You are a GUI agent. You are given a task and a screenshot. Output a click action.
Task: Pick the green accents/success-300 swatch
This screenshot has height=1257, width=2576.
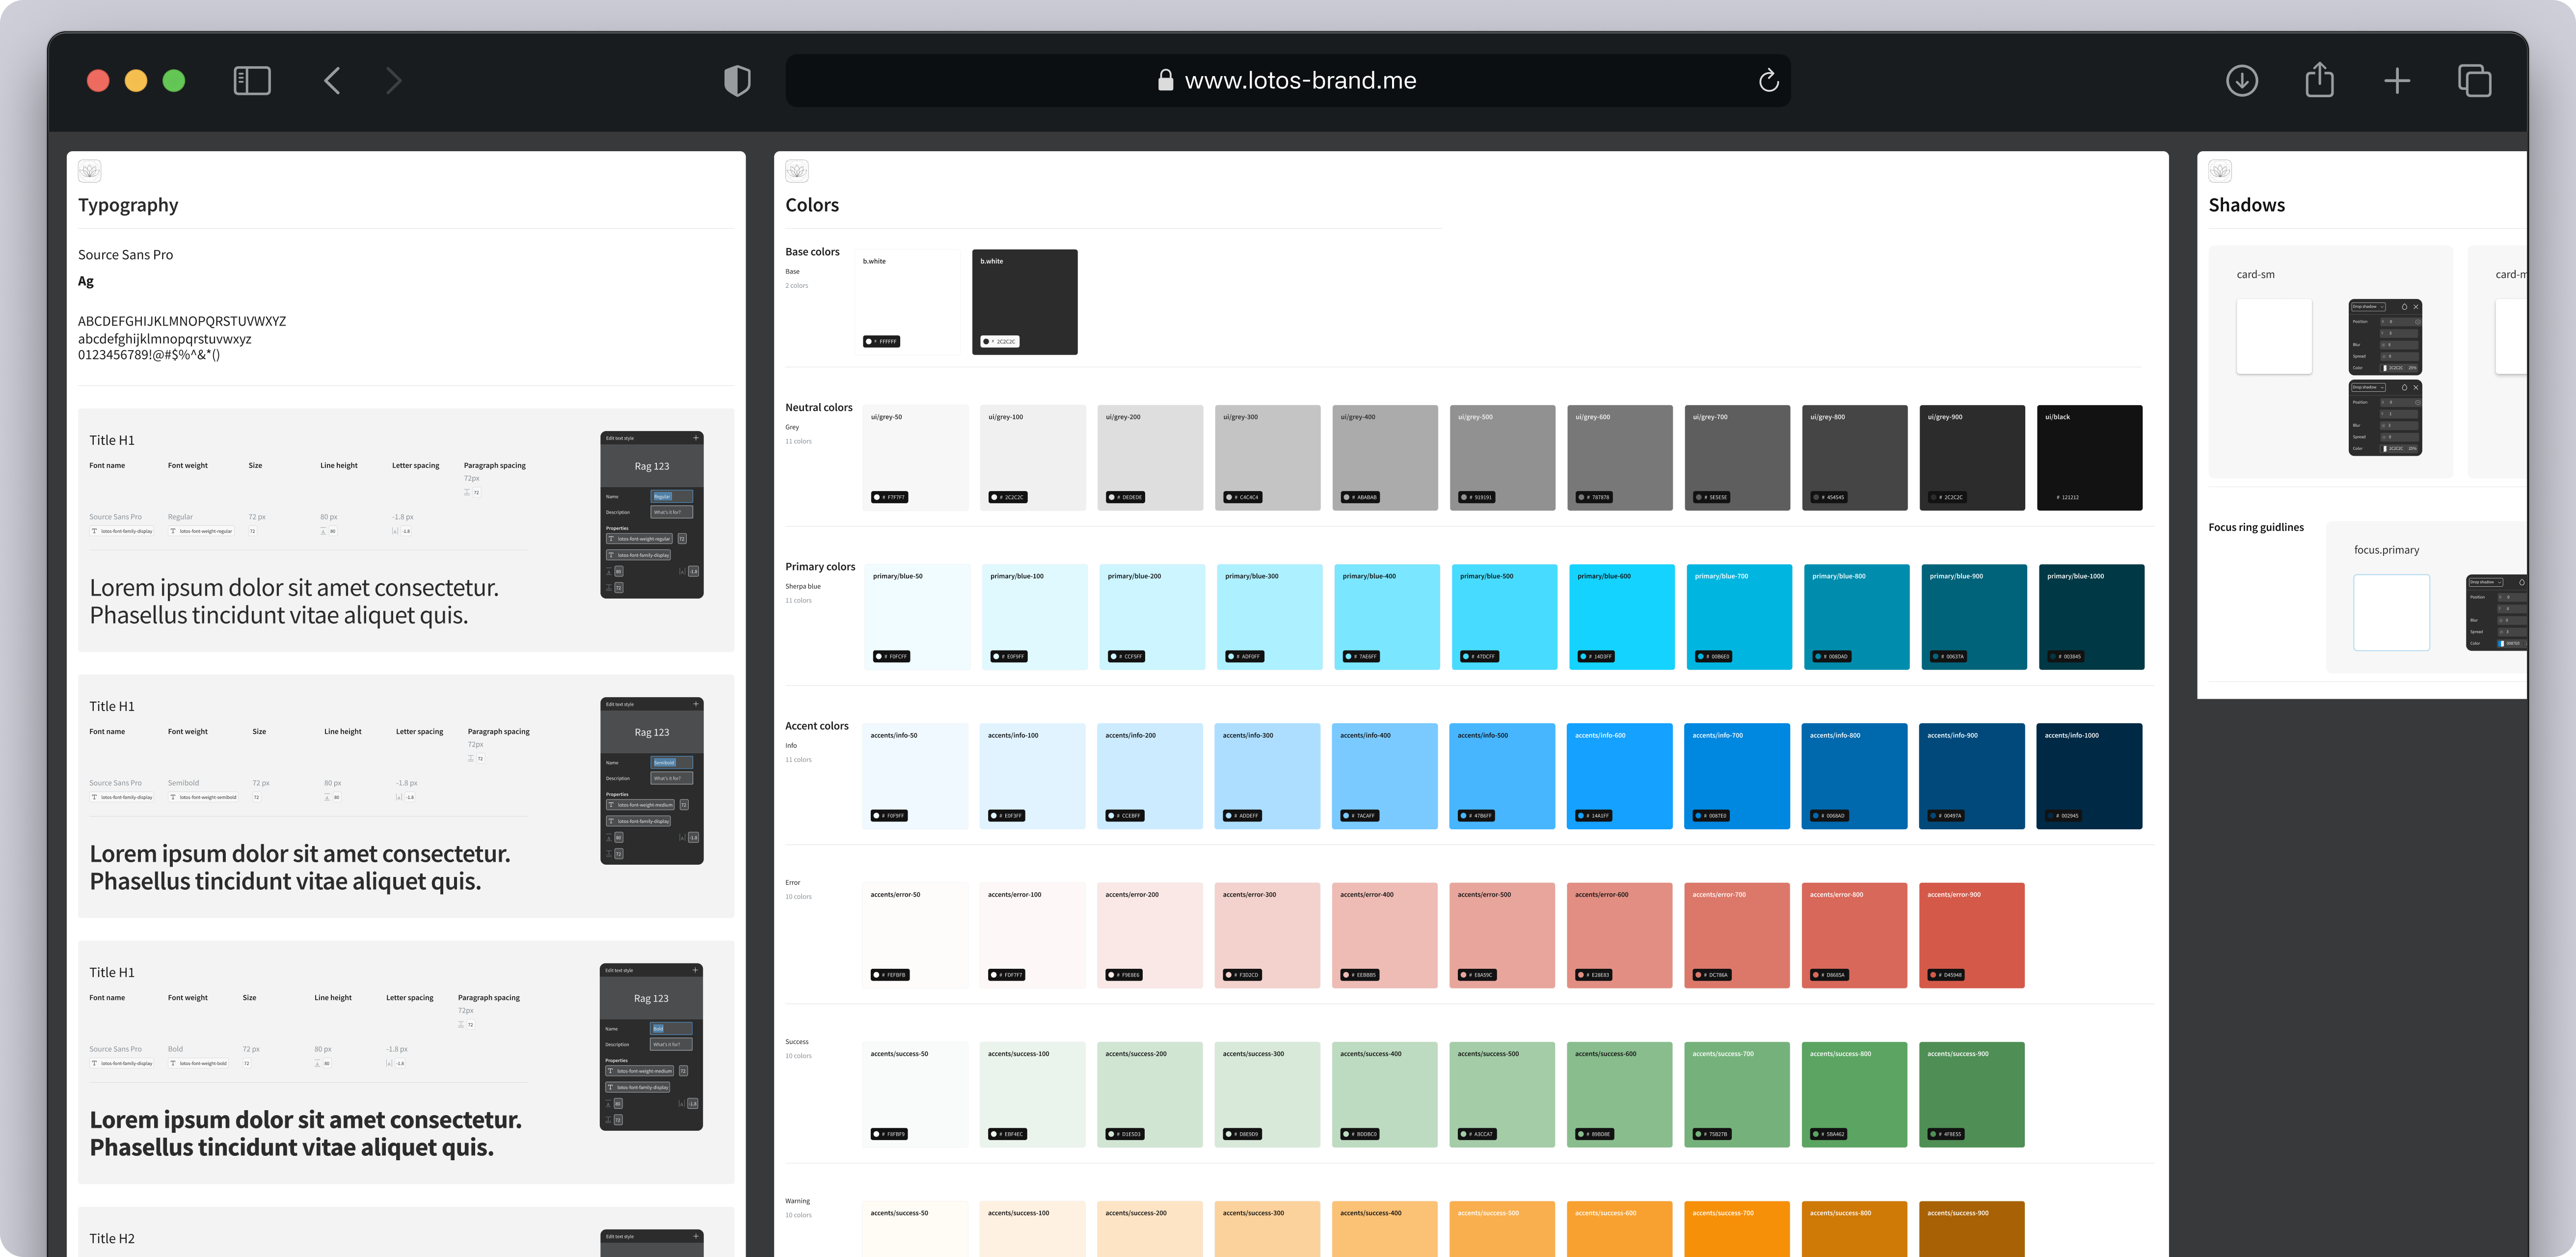[x=1268, y=1095]
